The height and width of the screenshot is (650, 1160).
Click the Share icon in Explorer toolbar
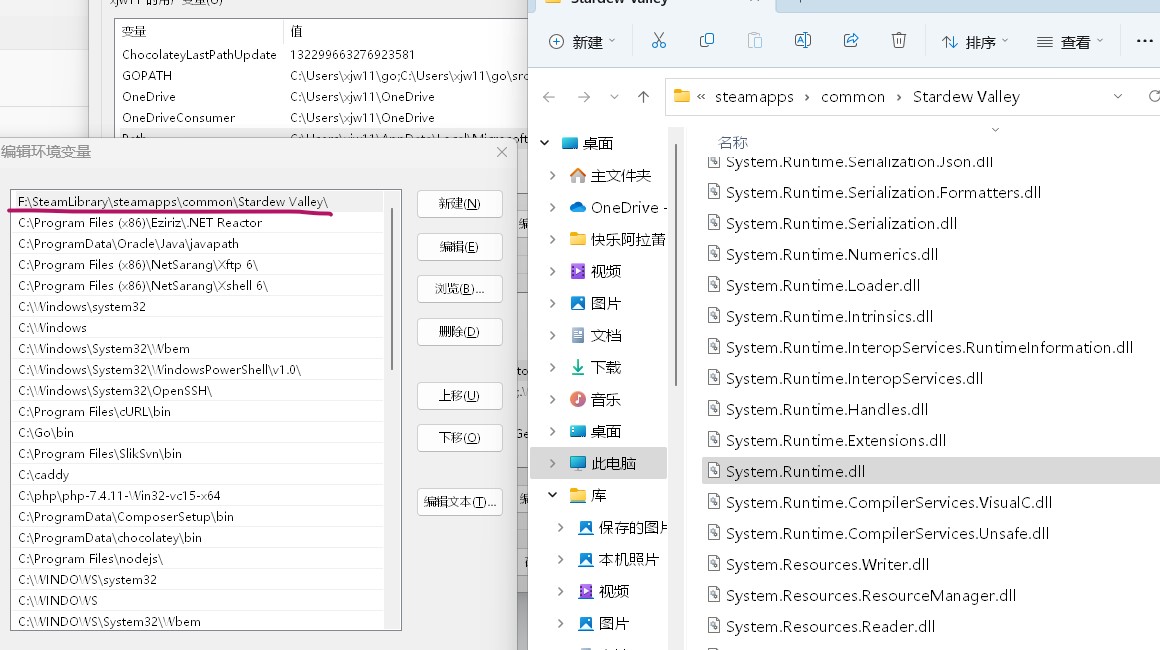click(x=850, y=40)
